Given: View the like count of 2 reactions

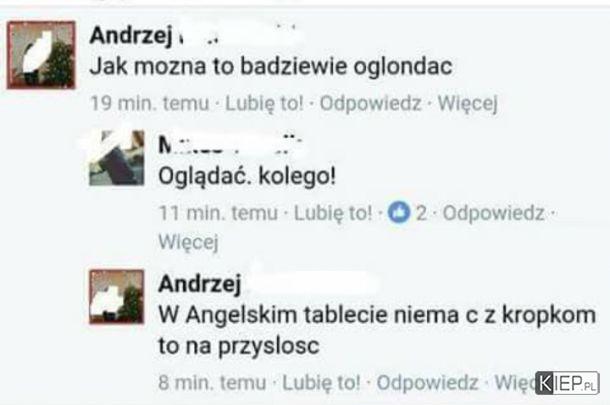Looking at the screenshot, I should point(421,213).
